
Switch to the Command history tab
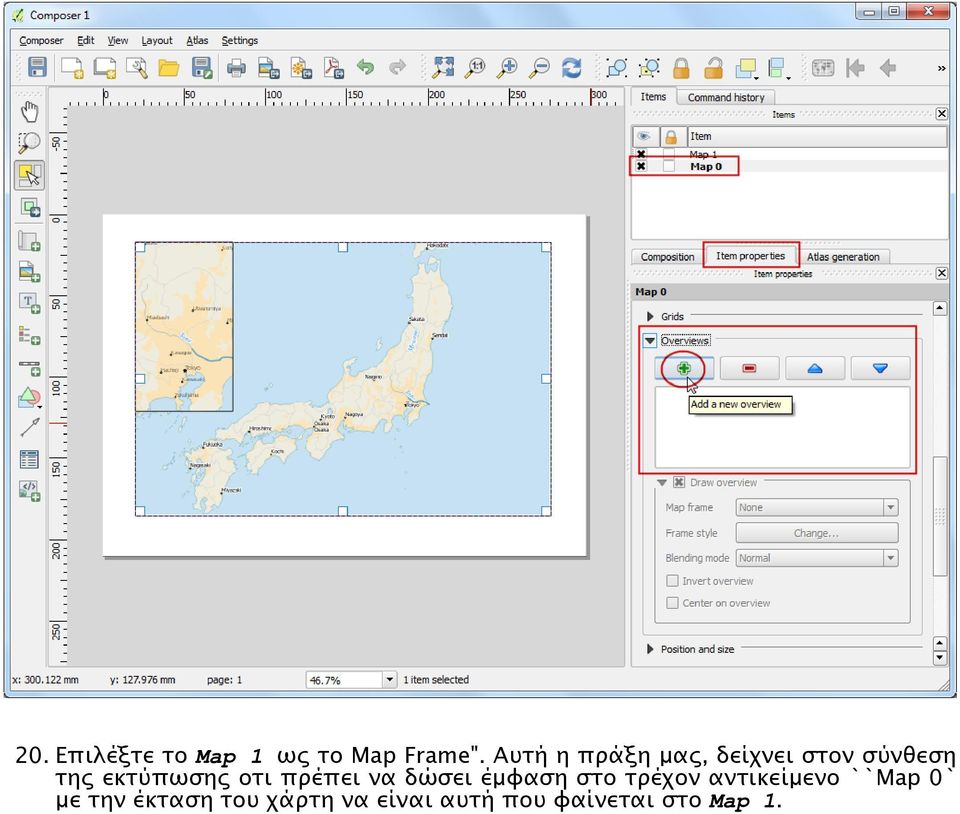[726, 97]
